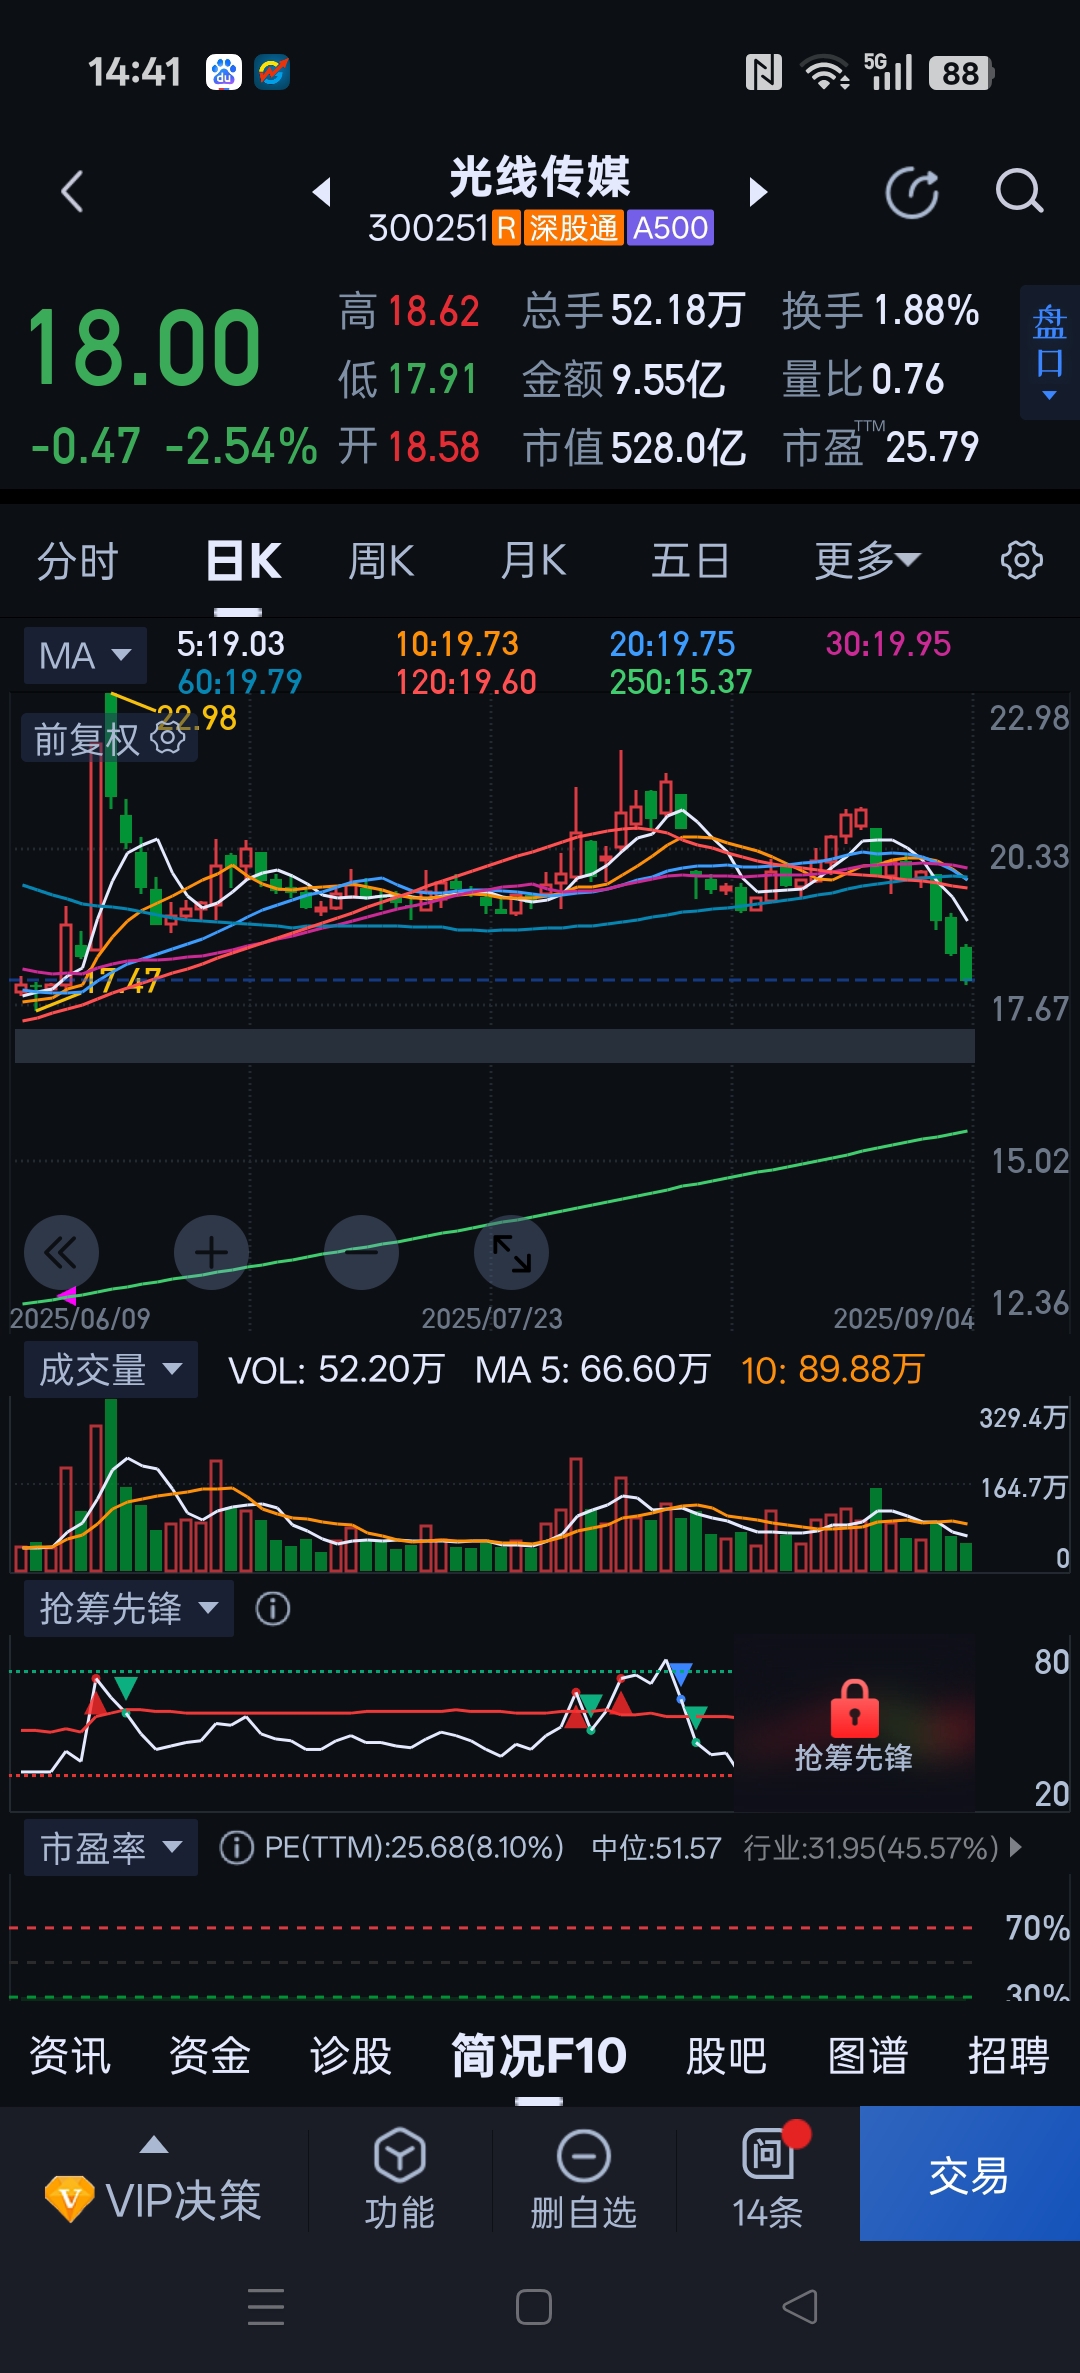This screenshot has width=1080, height=2373.
Task: Open the MA indicator dropdown
Action: (85, 656)
